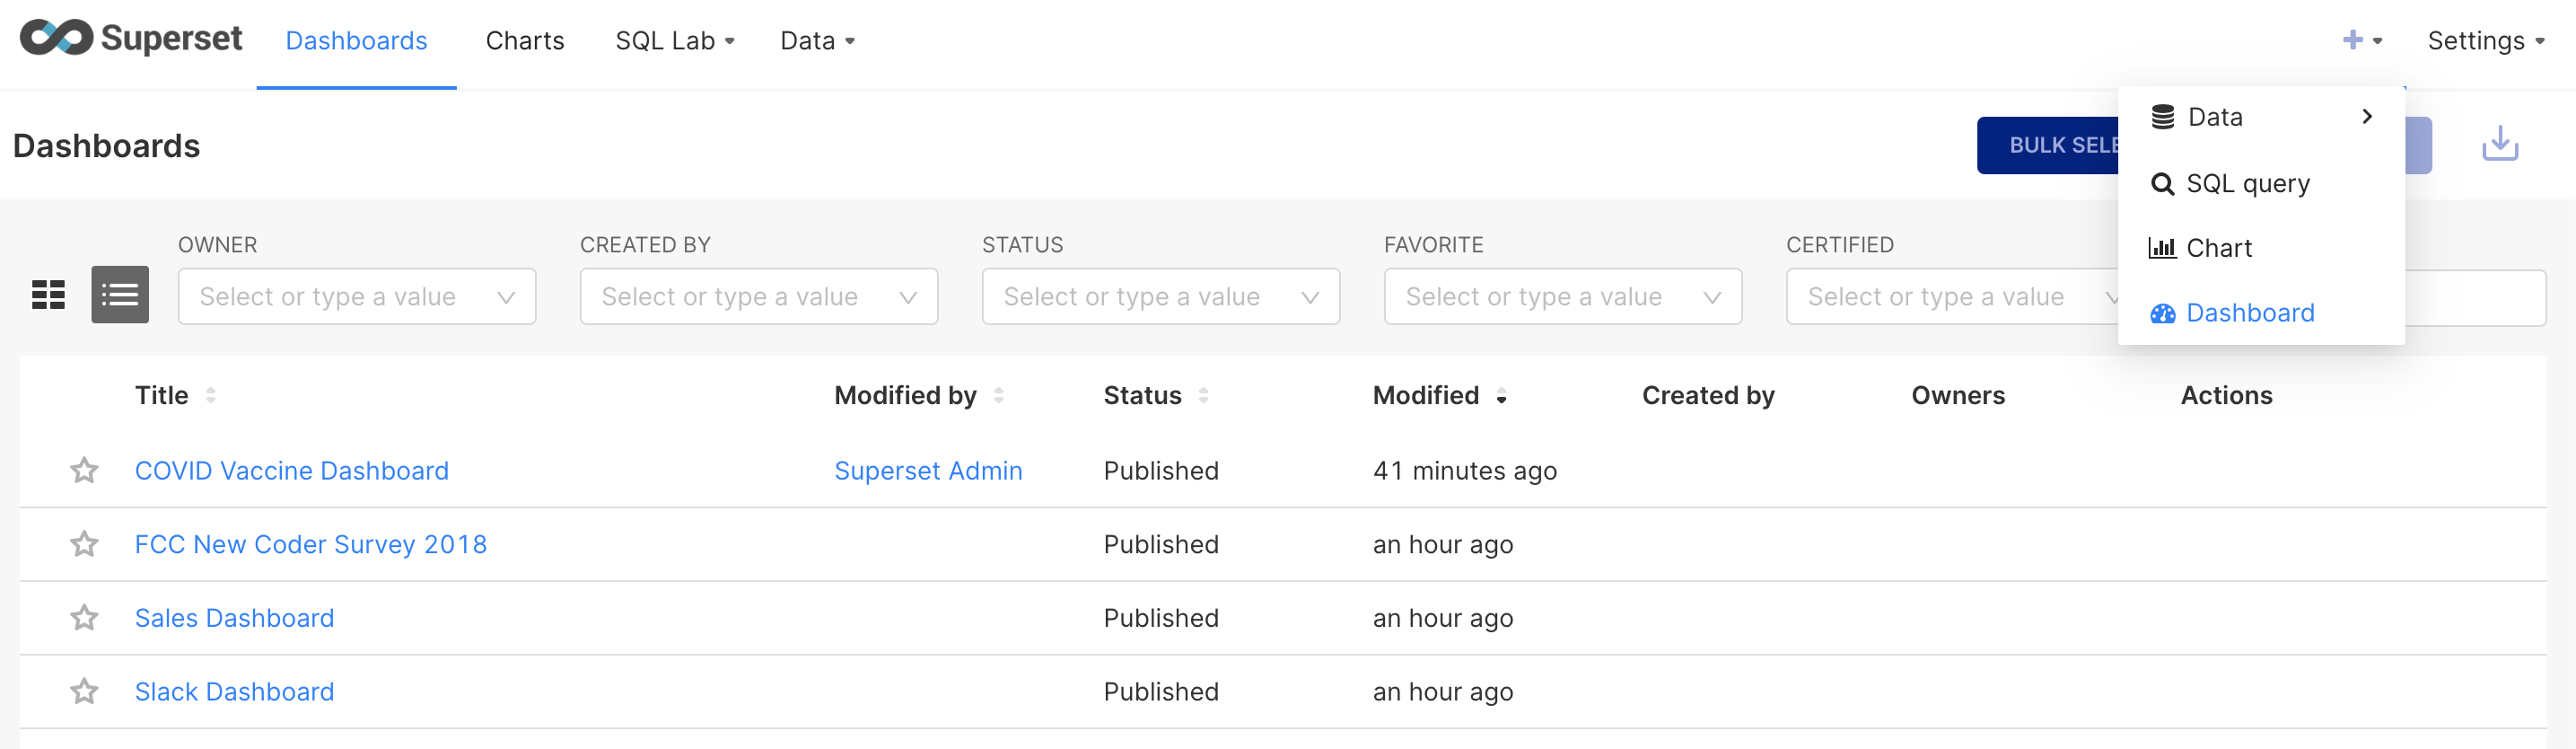Switch to list view
The width and height of the screenshot is (2576, 749).
pos(120,295)
